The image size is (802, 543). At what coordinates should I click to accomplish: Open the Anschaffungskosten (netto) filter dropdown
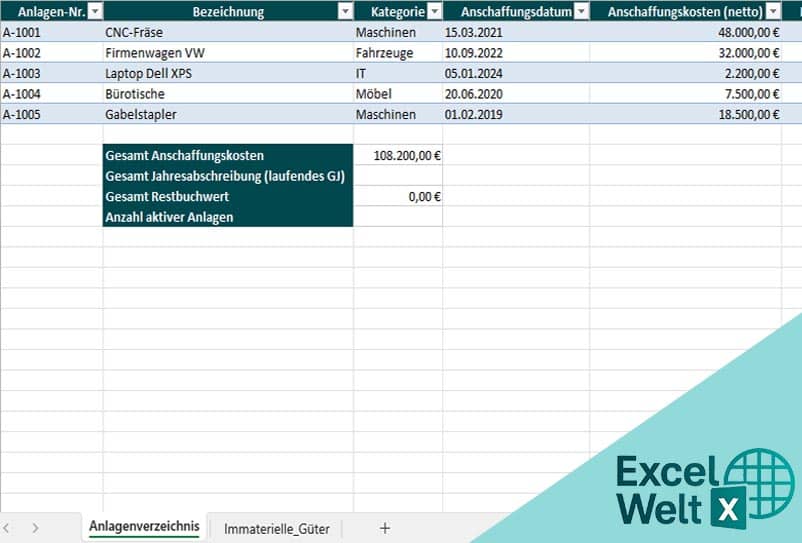[772, 12]
